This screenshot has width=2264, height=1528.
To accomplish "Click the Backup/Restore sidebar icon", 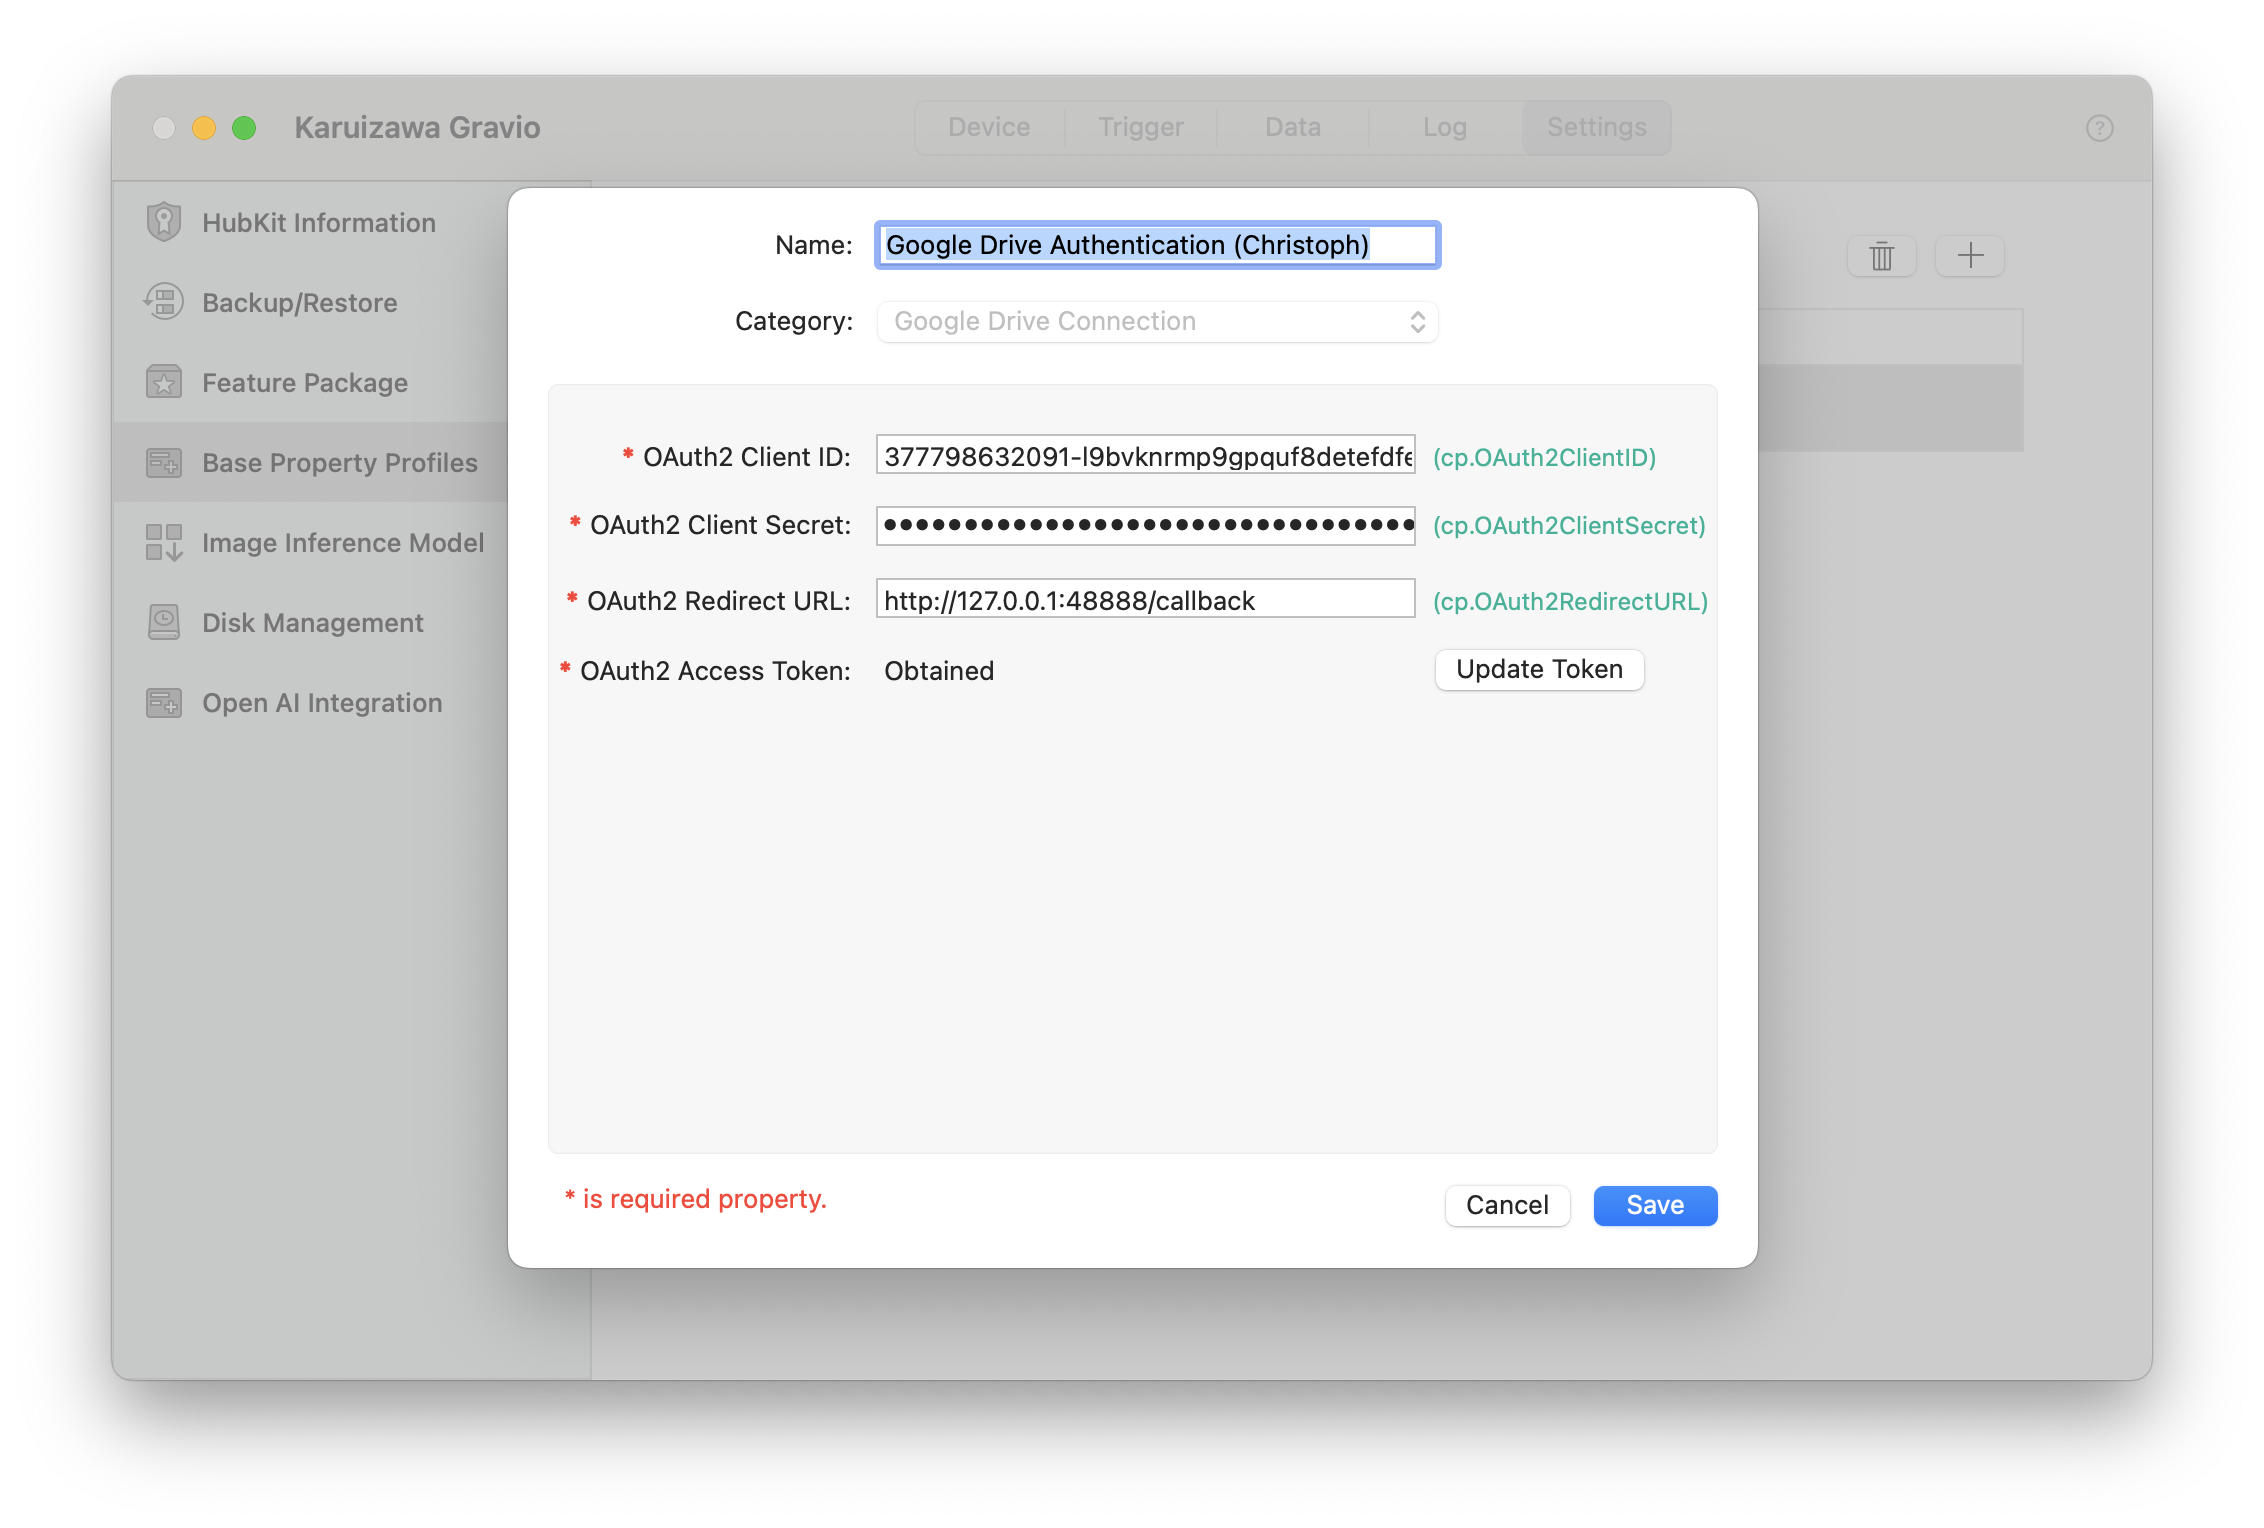I will pyautogui.click(x=164, y=302).
